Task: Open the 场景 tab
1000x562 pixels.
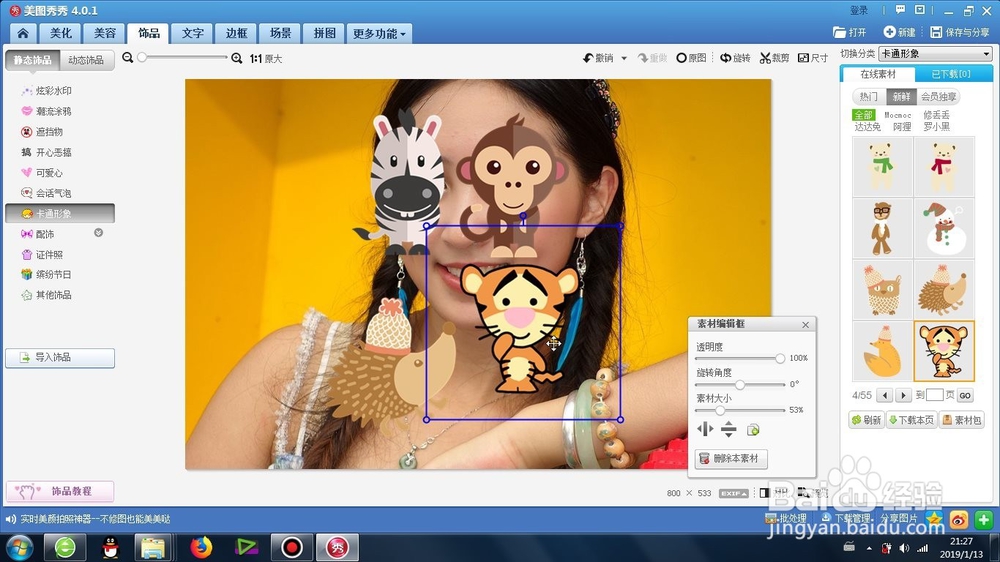Action: [x=280, y=33]
